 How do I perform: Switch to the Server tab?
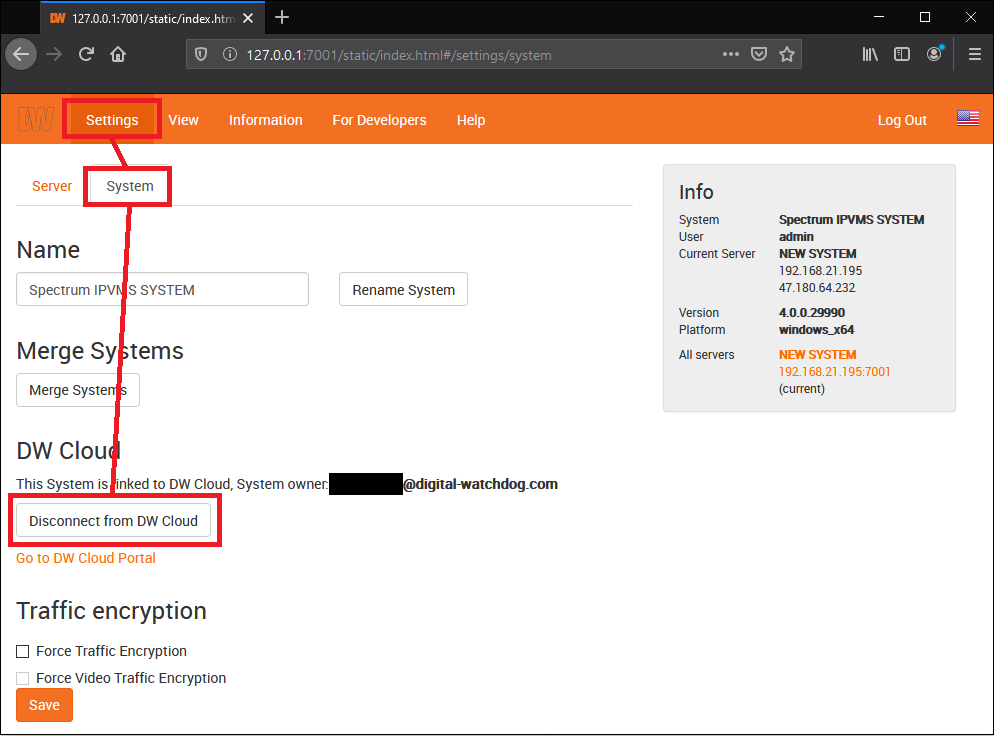(52, 186)
